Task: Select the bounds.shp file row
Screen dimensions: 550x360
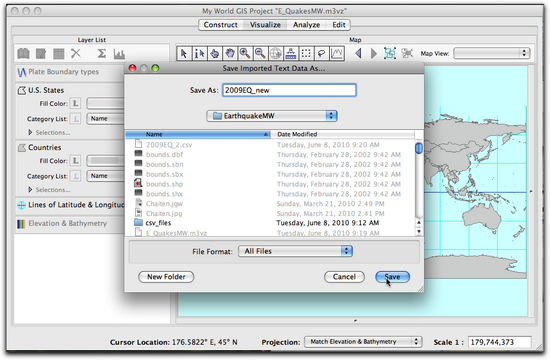Action: click(x=270, y=184)
